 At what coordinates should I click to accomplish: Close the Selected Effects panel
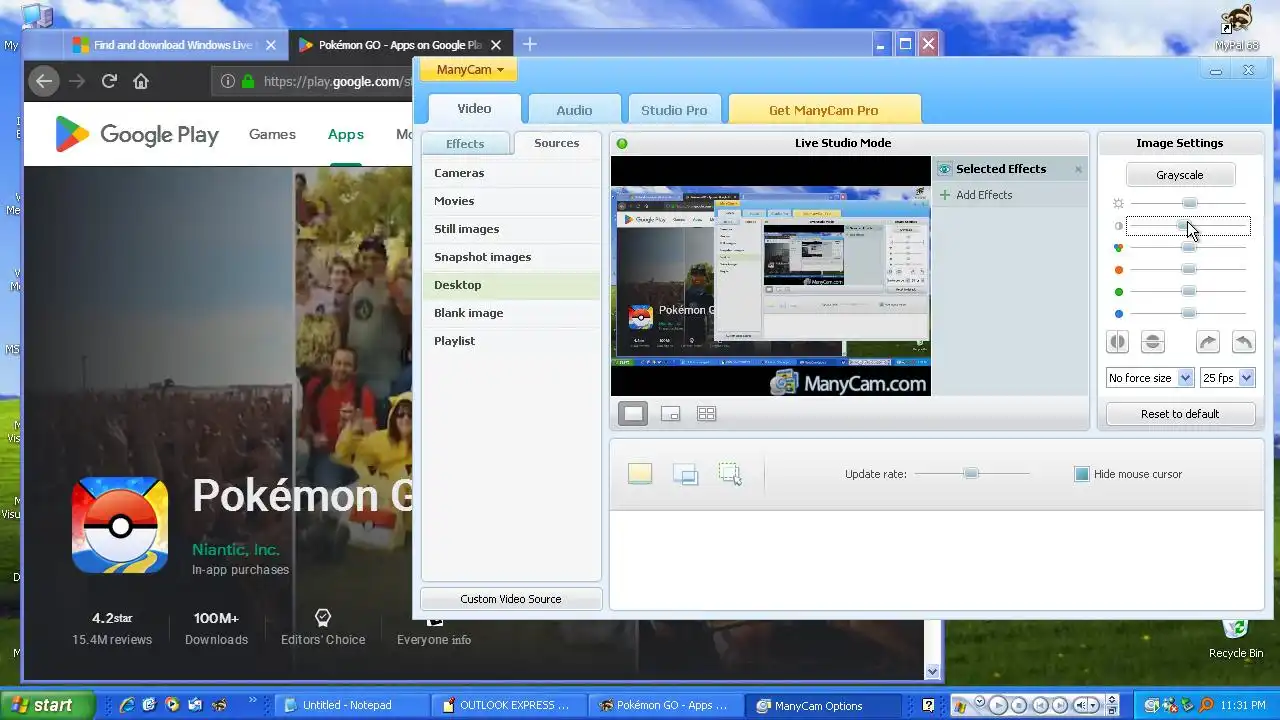1078,169
